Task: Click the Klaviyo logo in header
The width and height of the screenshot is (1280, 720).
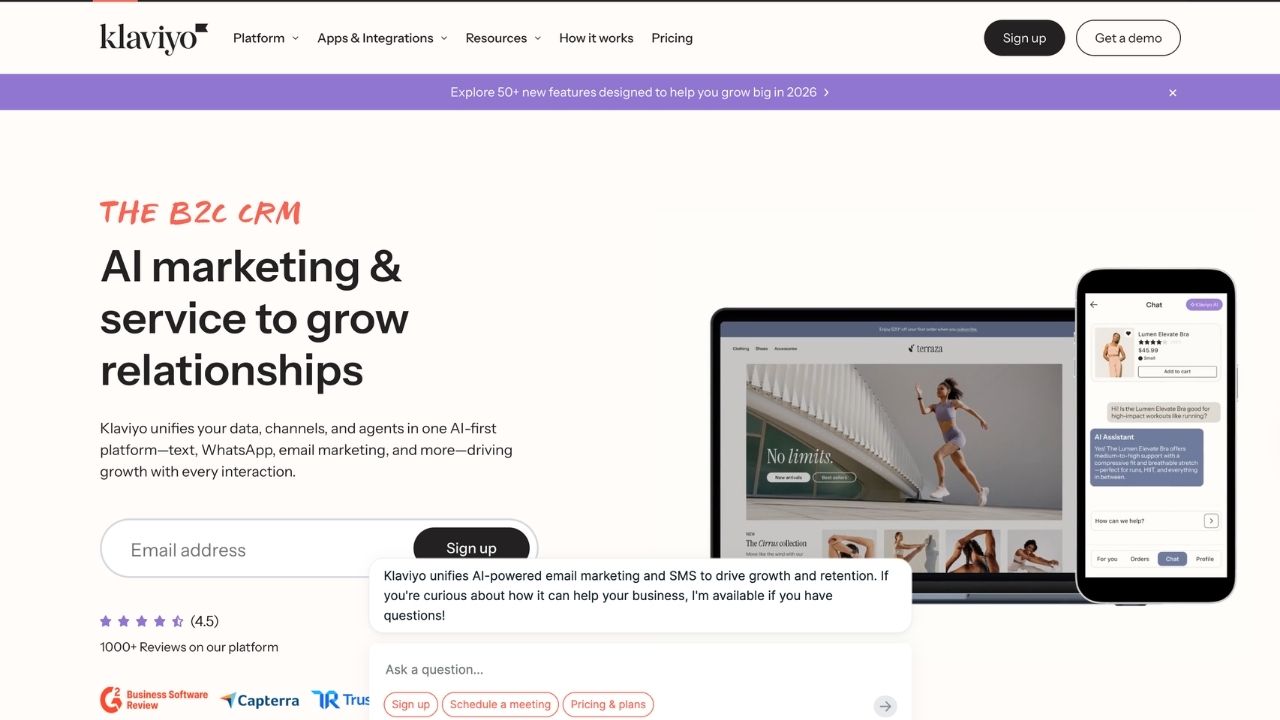Action: [154, 38]
